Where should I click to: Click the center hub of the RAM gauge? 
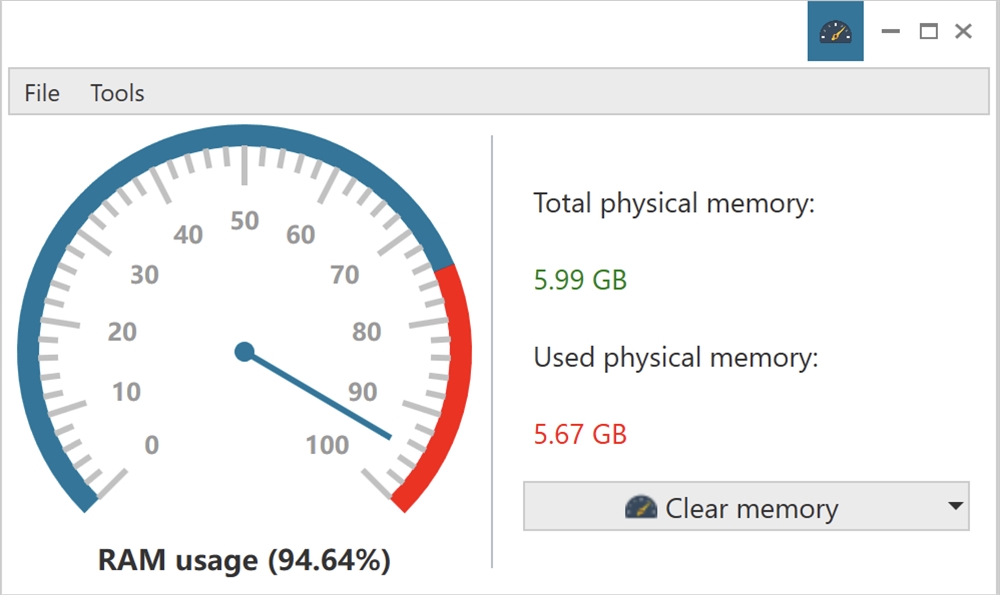tap(243, 351)
